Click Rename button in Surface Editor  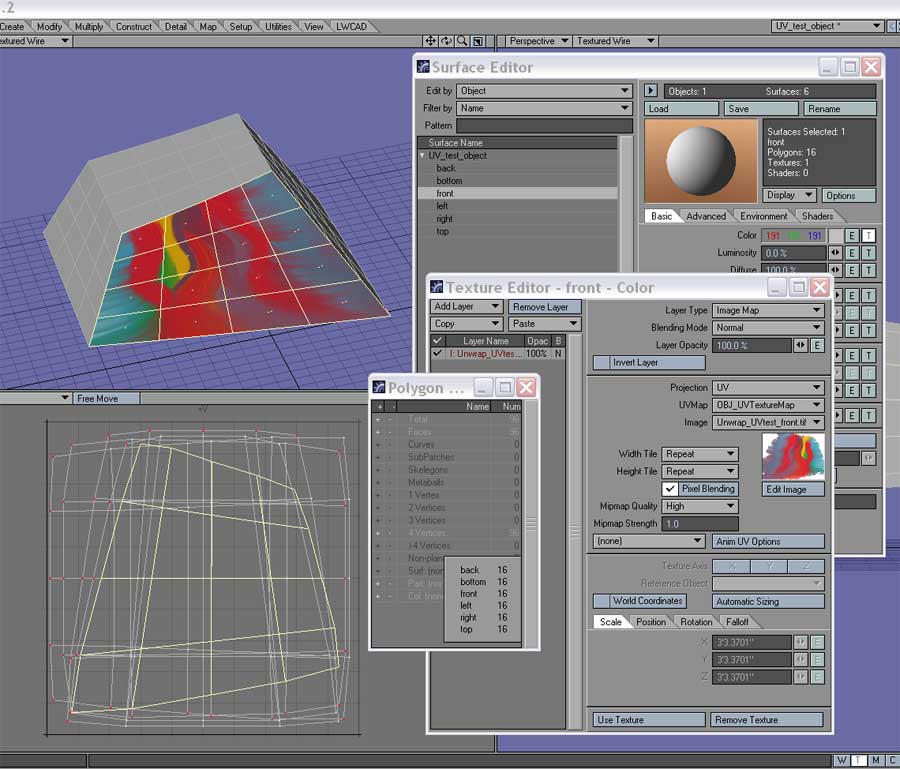tap(840, 108)
